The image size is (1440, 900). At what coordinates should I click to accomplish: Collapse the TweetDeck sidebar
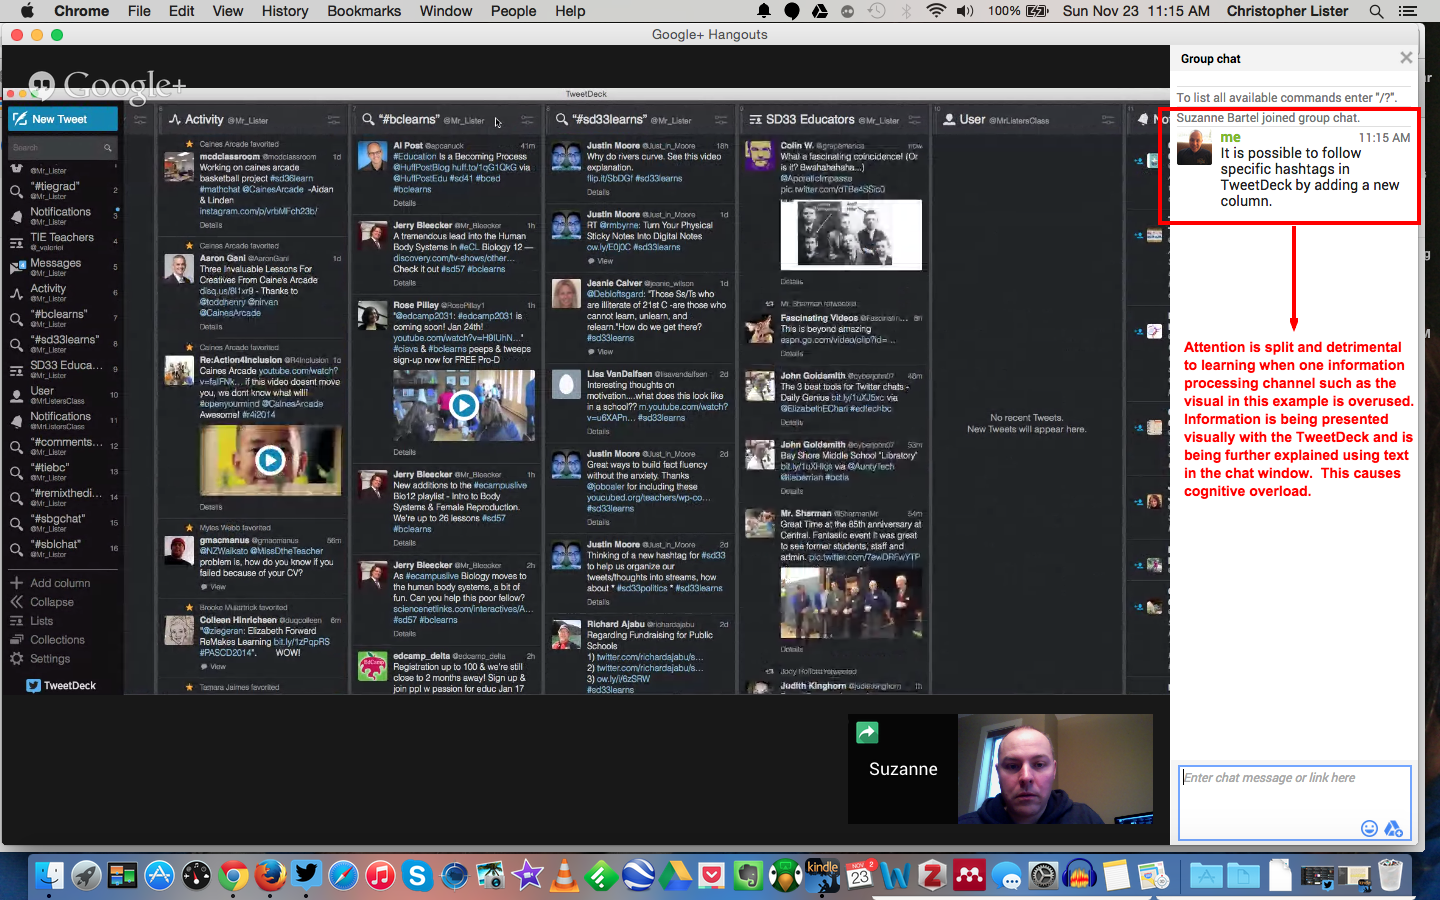click(x=42, y=602)
